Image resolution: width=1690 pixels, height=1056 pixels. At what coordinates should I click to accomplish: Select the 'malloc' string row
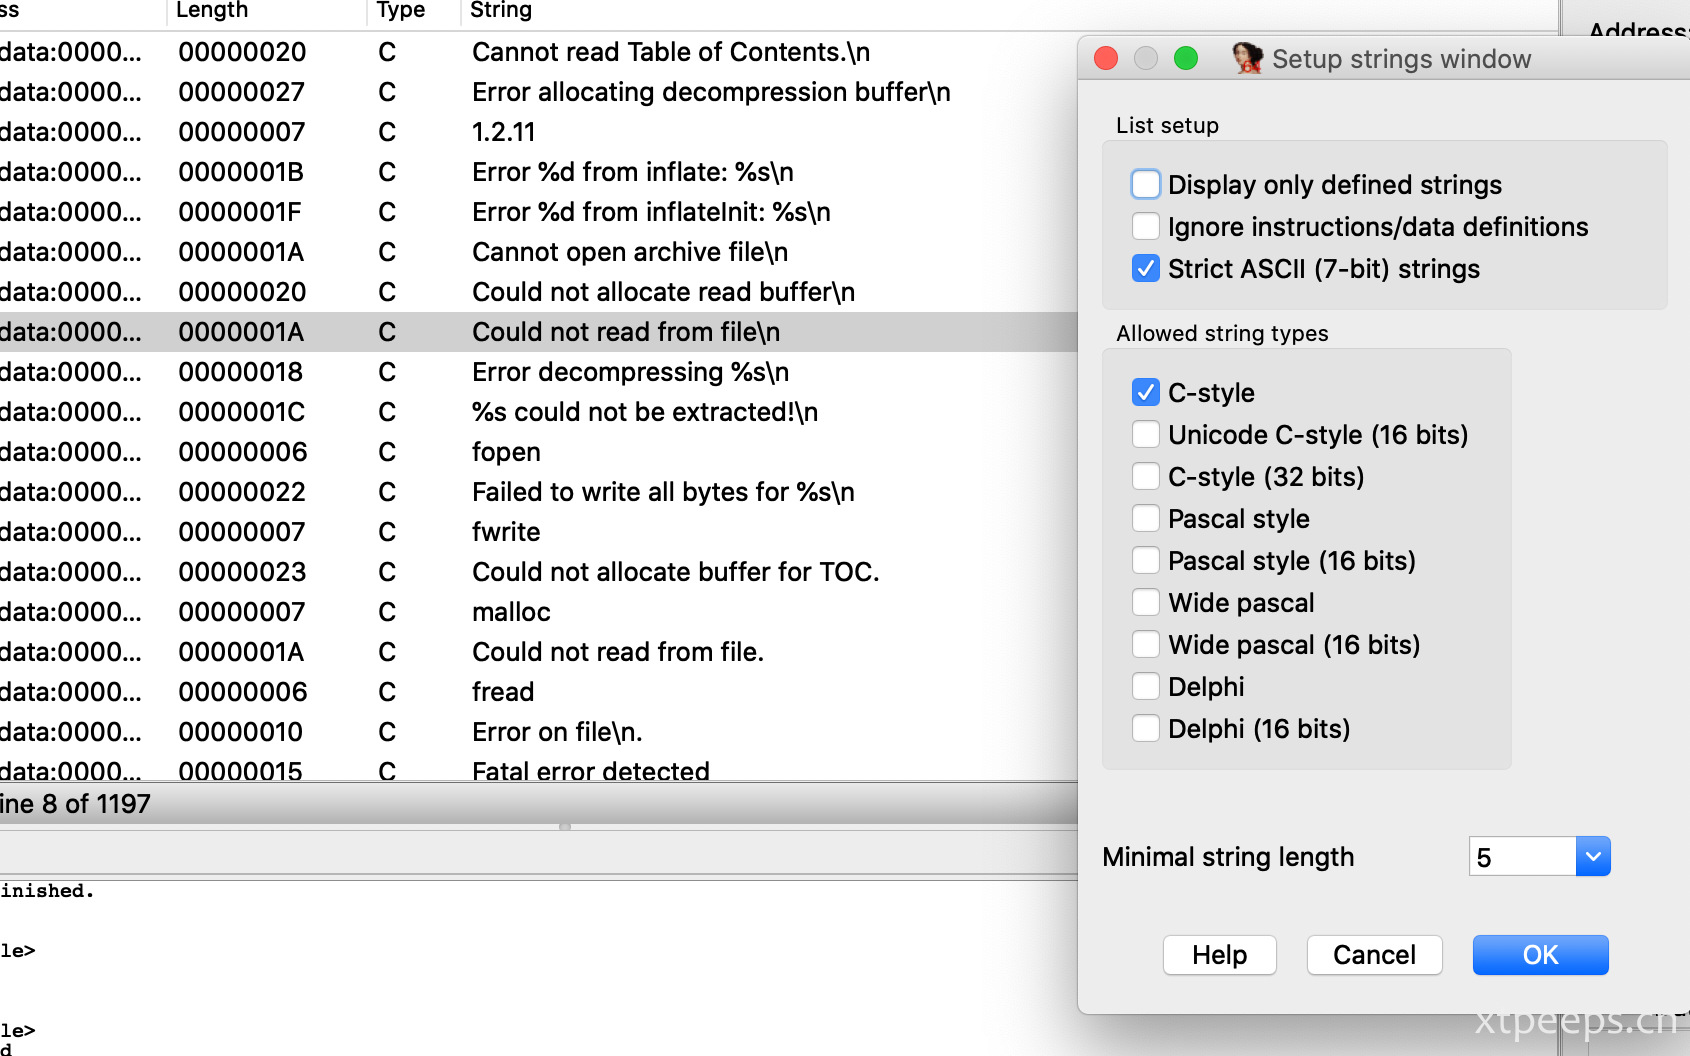pyautogui.click(x=538, y=612)
